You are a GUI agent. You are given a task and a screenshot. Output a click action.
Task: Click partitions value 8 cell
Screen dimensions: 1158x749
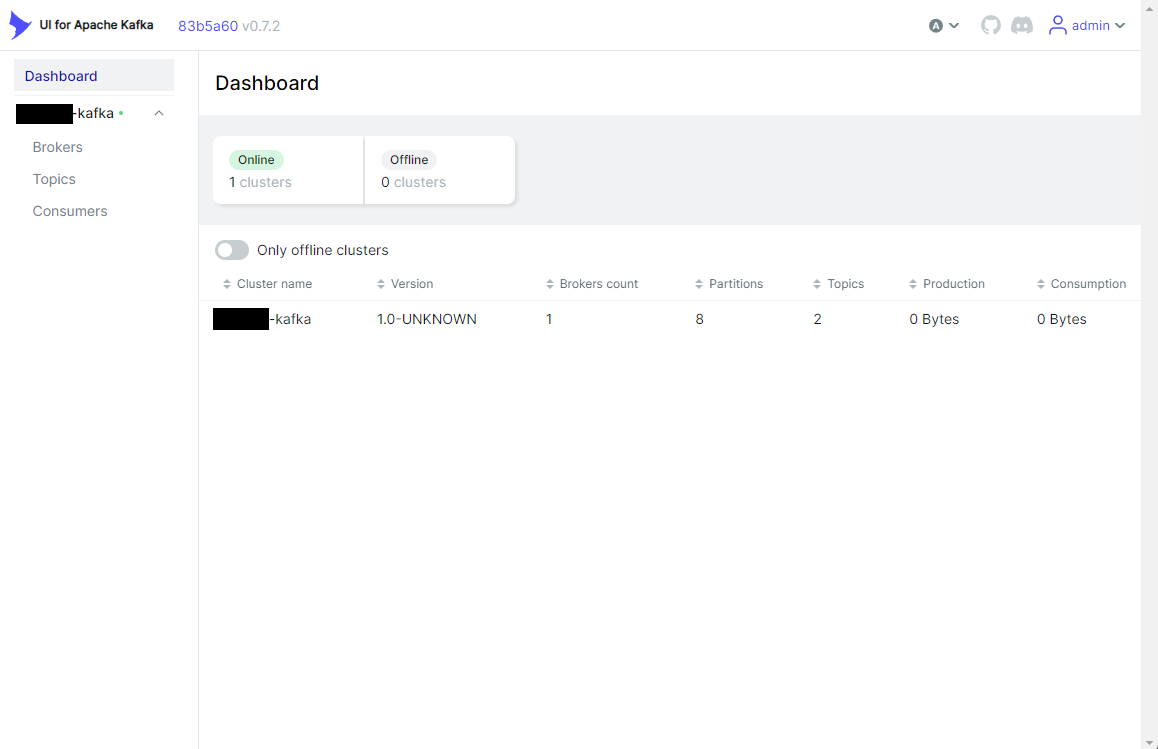pyautogui.click(x=699, y=319)
